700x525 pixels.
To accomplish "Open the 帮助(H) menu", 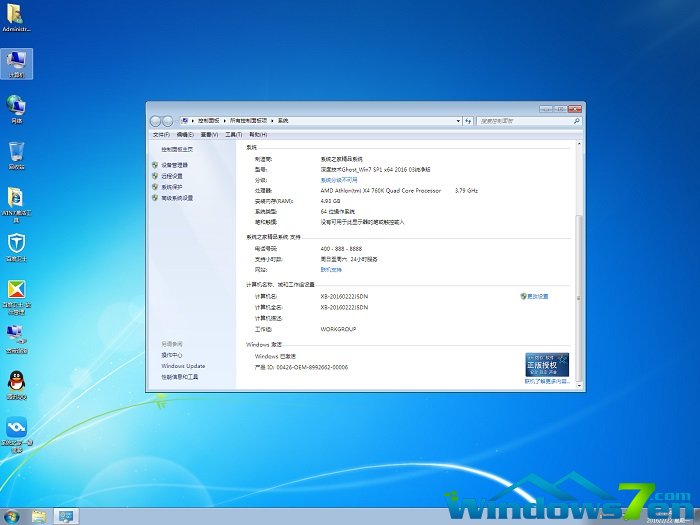I will point(258,134).
